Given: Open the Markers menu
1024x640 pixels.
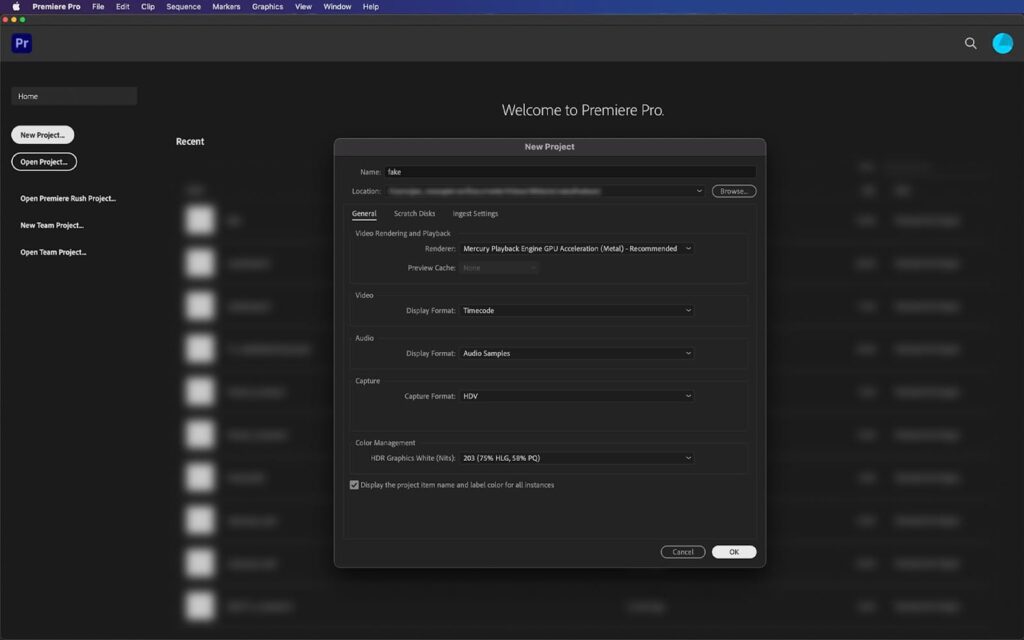Looking at the screenshot, I should pos(226,7).
